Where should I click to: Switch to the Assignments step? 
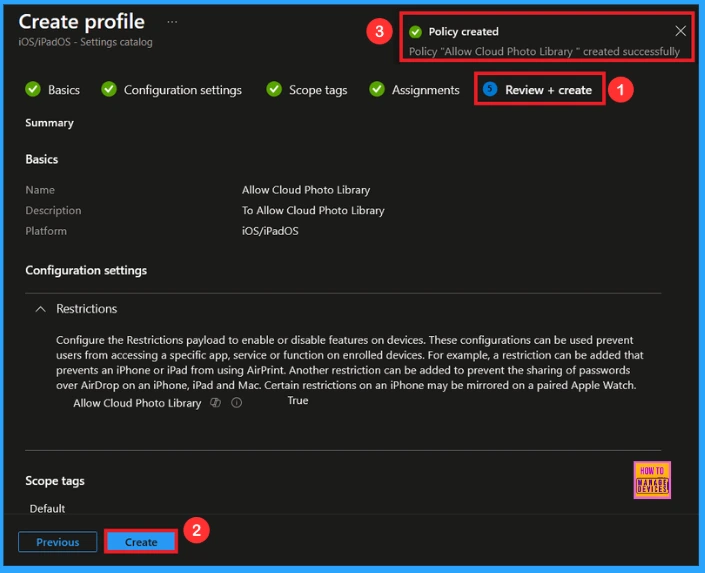tap(414, 90)
